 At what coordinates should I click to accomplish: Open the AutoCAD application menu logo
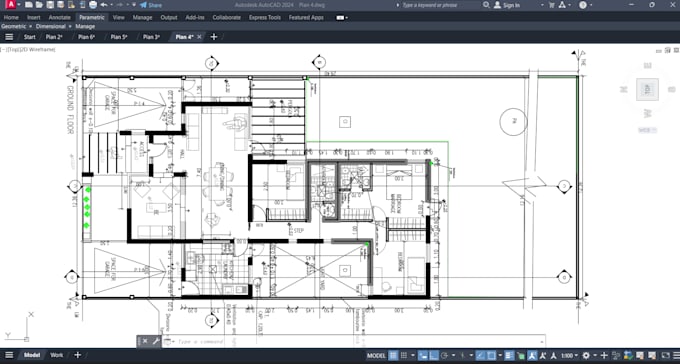click(x=10, y=5)
